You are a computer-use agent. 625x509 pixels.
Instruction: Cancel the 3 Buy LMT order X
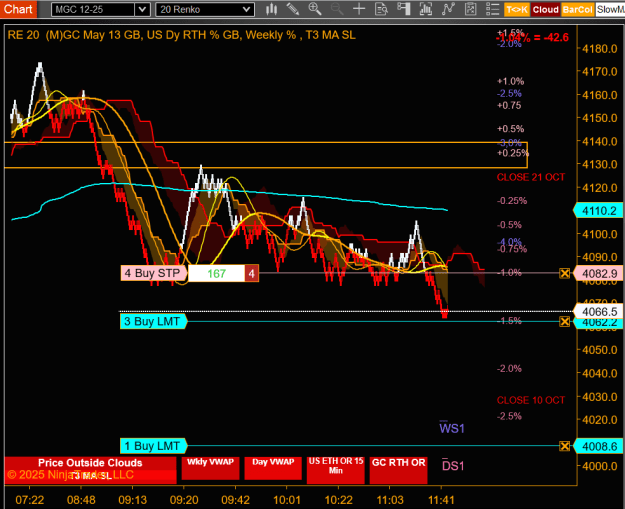[x=564, y=321]
